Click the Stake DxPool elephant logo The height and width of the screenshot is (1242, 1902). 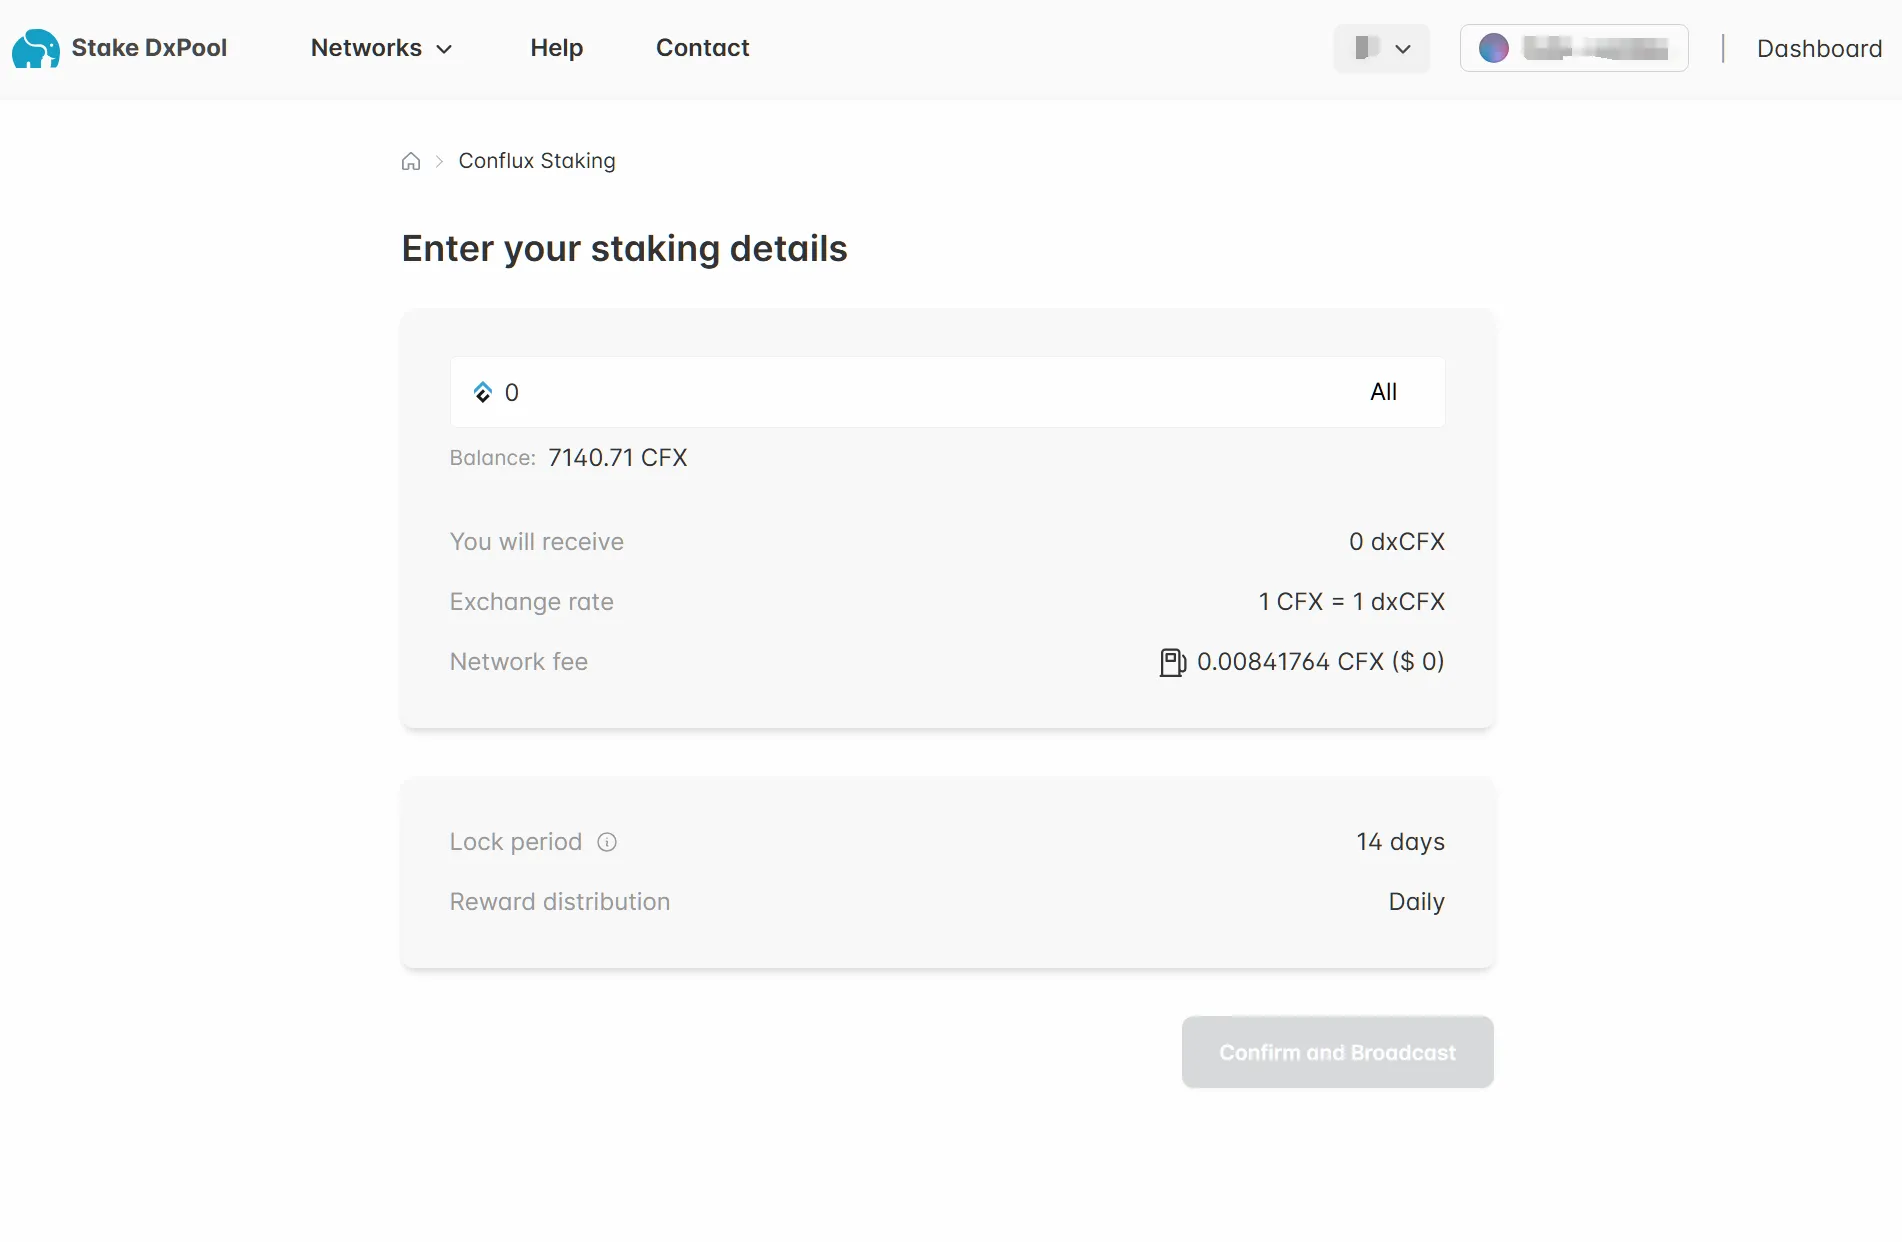coord(35,48)
